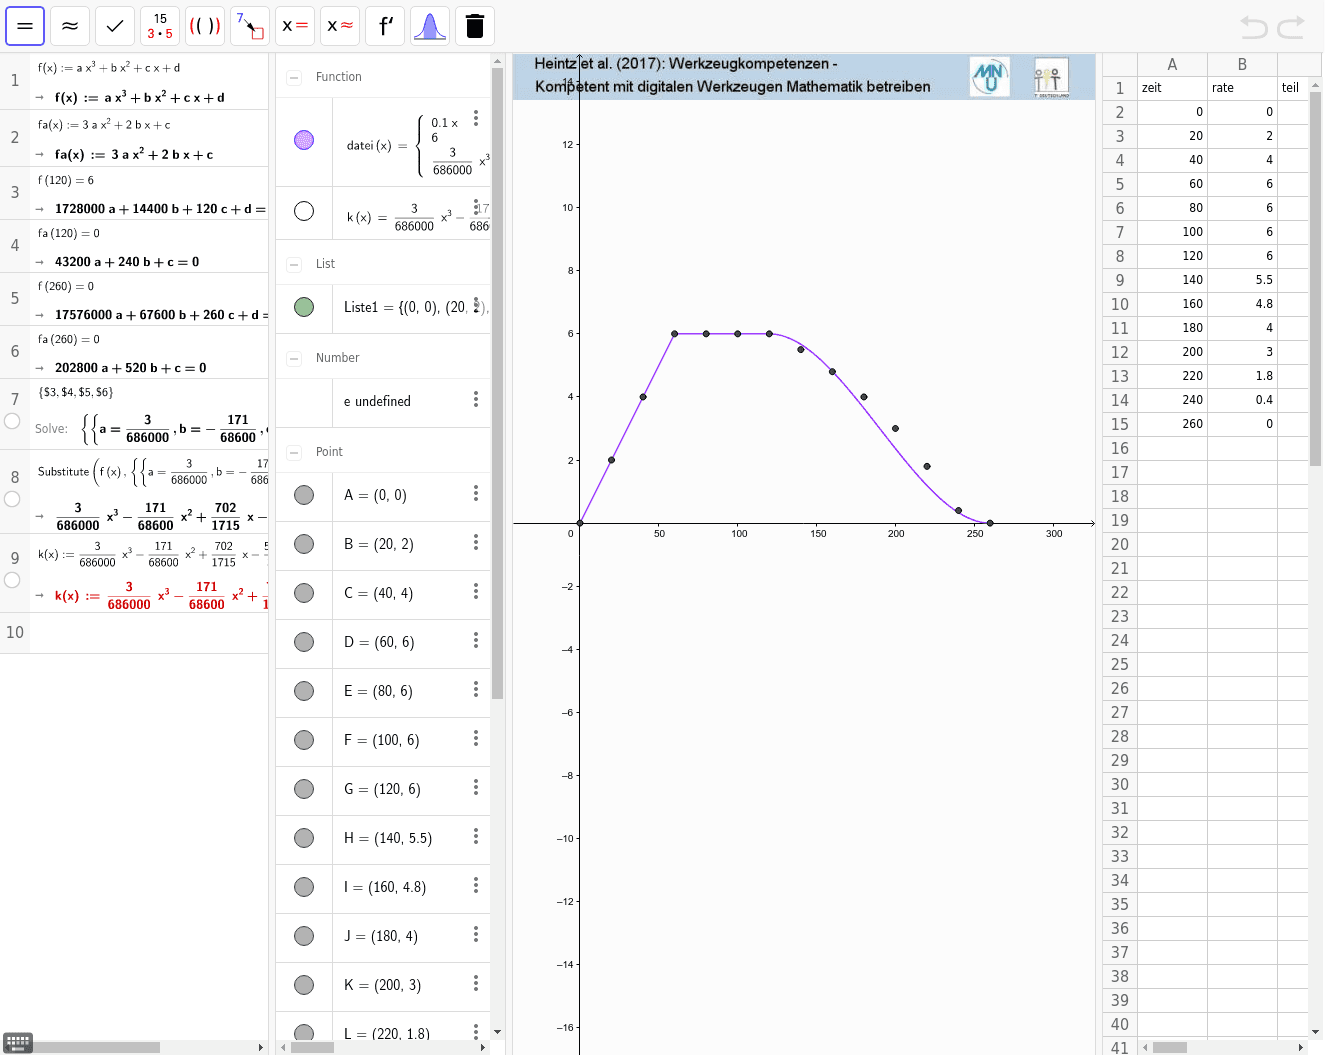Select spreadsheet row 15 header

click(1120, 424)
